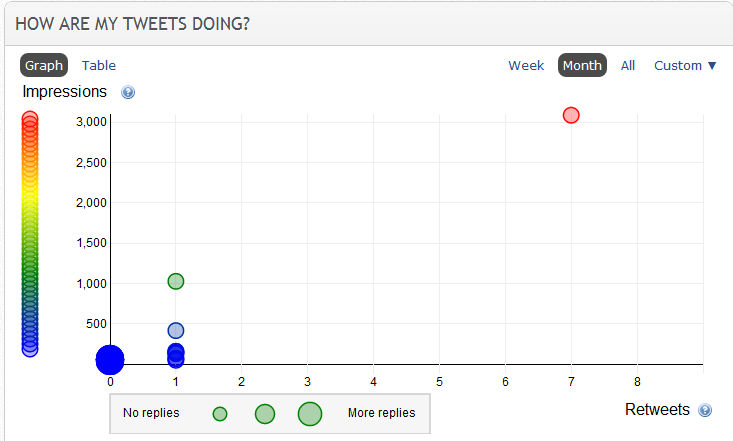Show All time tweet data
Viewport: 733px width, 441px height.
click(x=628, y=65)
